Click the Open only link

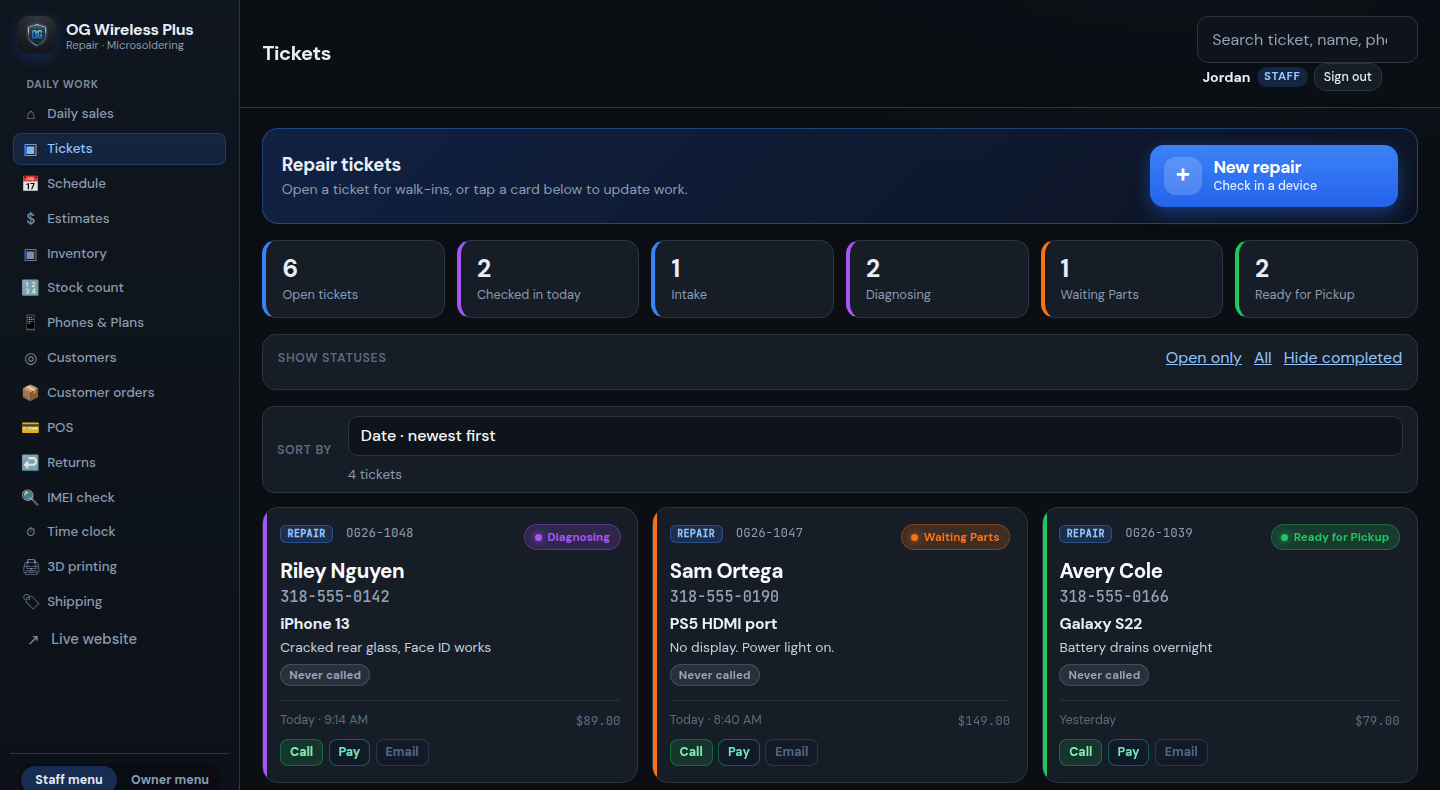tap(1203, 358)
